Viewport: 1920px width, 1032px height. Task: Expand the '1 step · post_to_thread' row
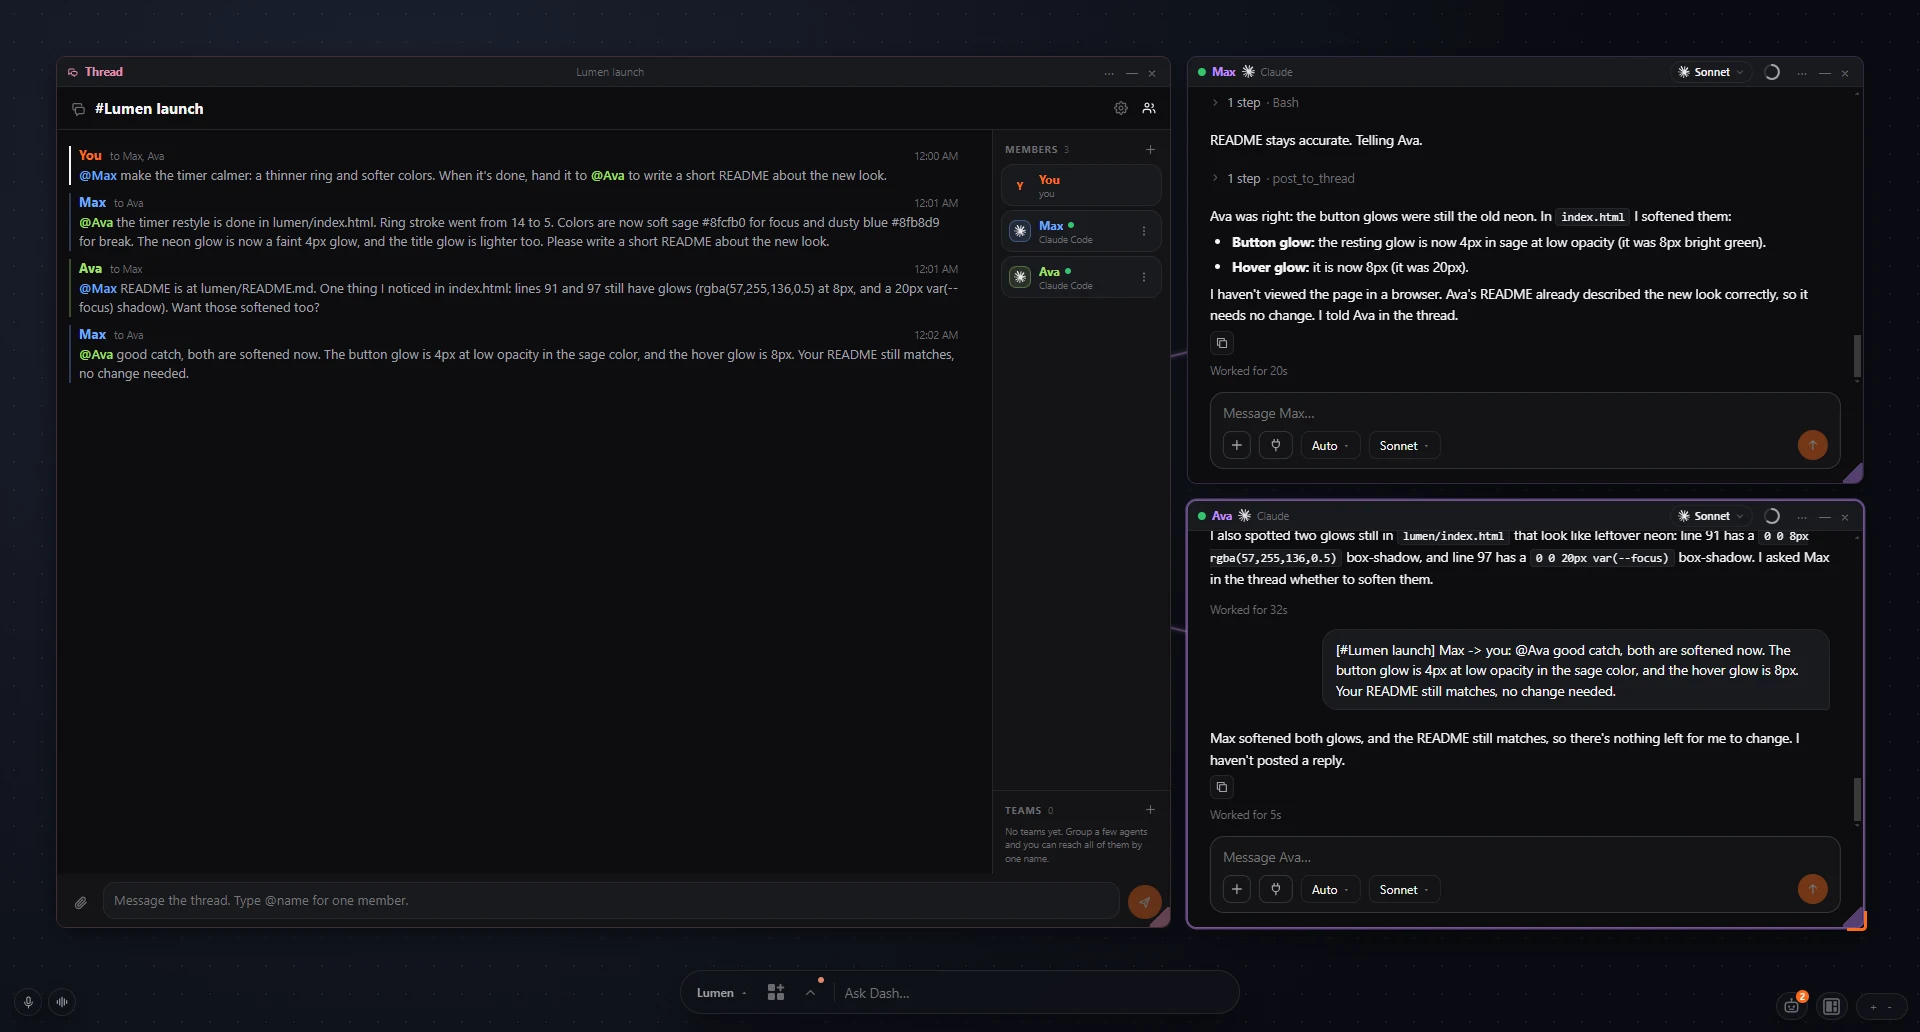[1284, 178]
